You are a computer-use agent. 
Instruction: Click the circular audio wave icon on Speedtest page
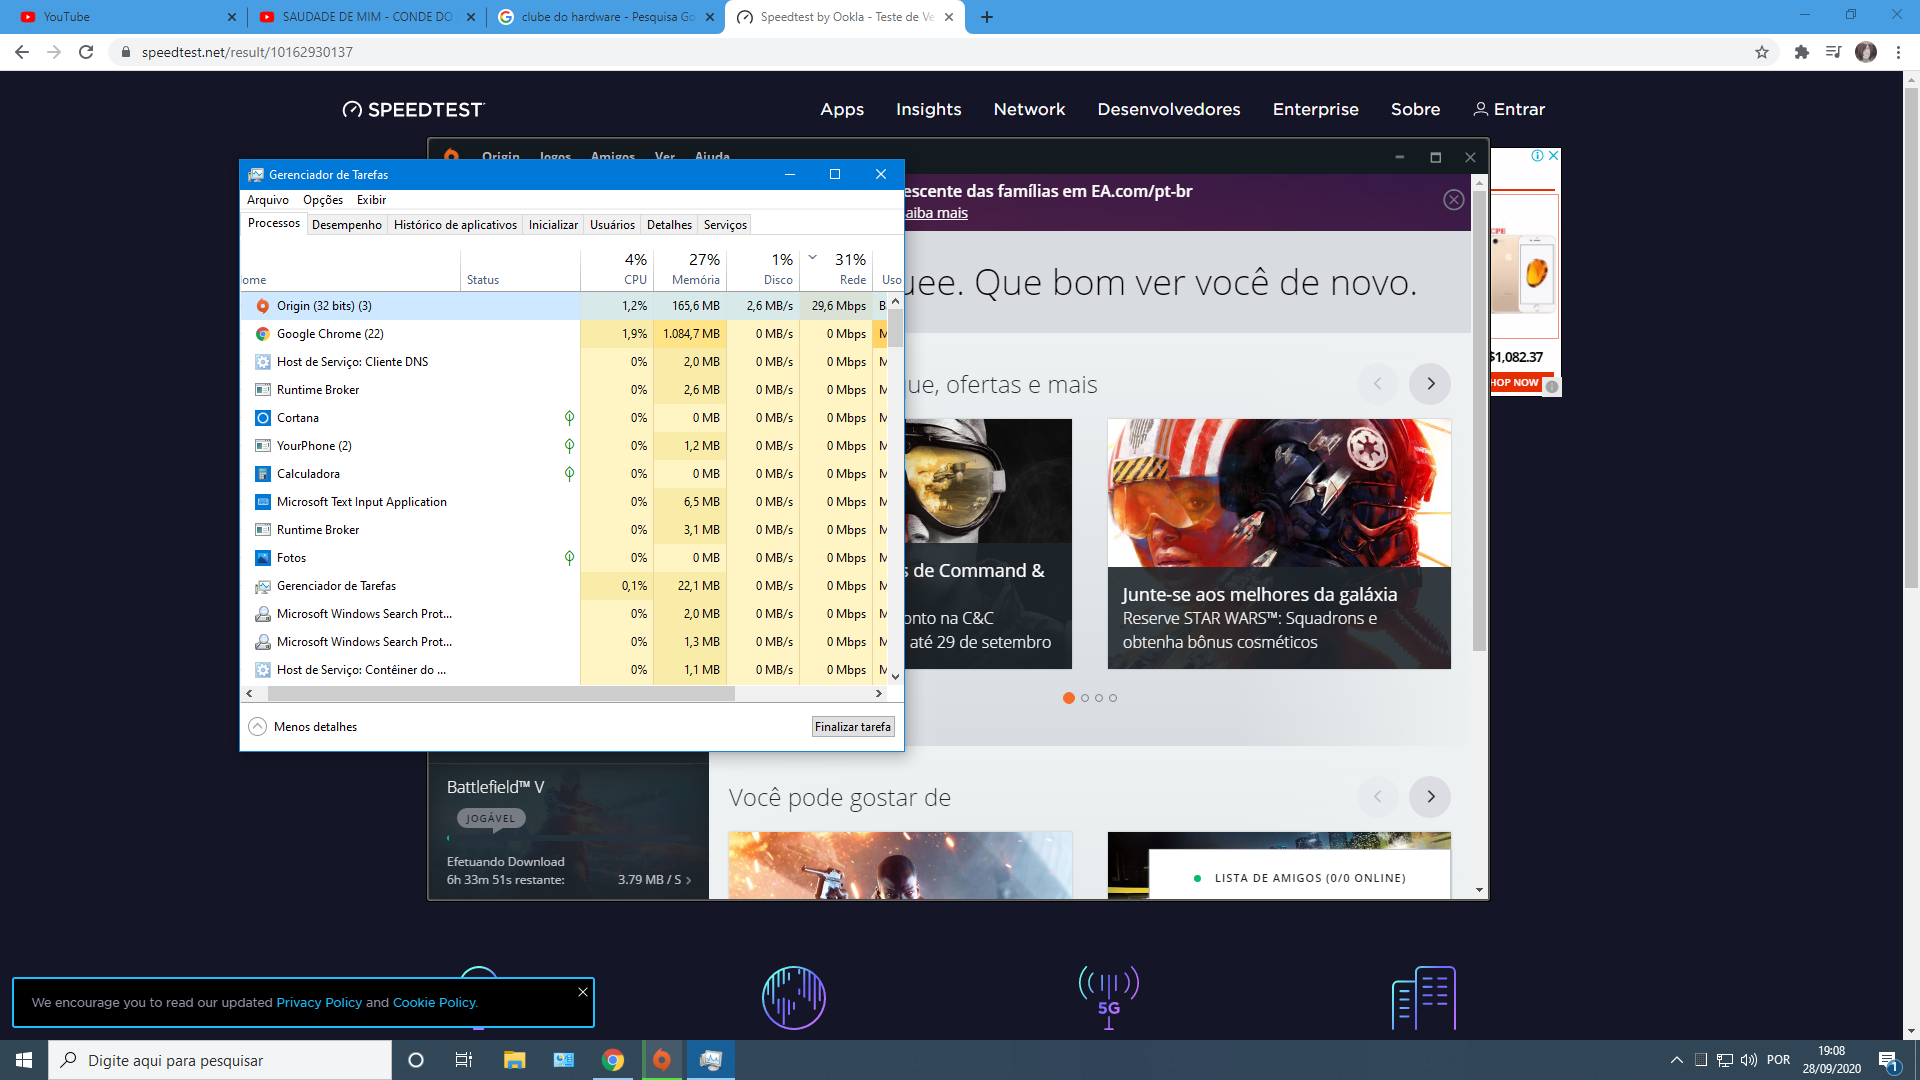794,997
